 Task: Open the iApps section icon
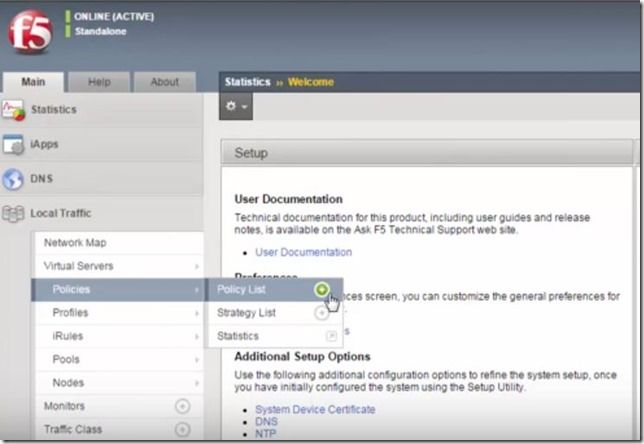click(x=13, y=144)
